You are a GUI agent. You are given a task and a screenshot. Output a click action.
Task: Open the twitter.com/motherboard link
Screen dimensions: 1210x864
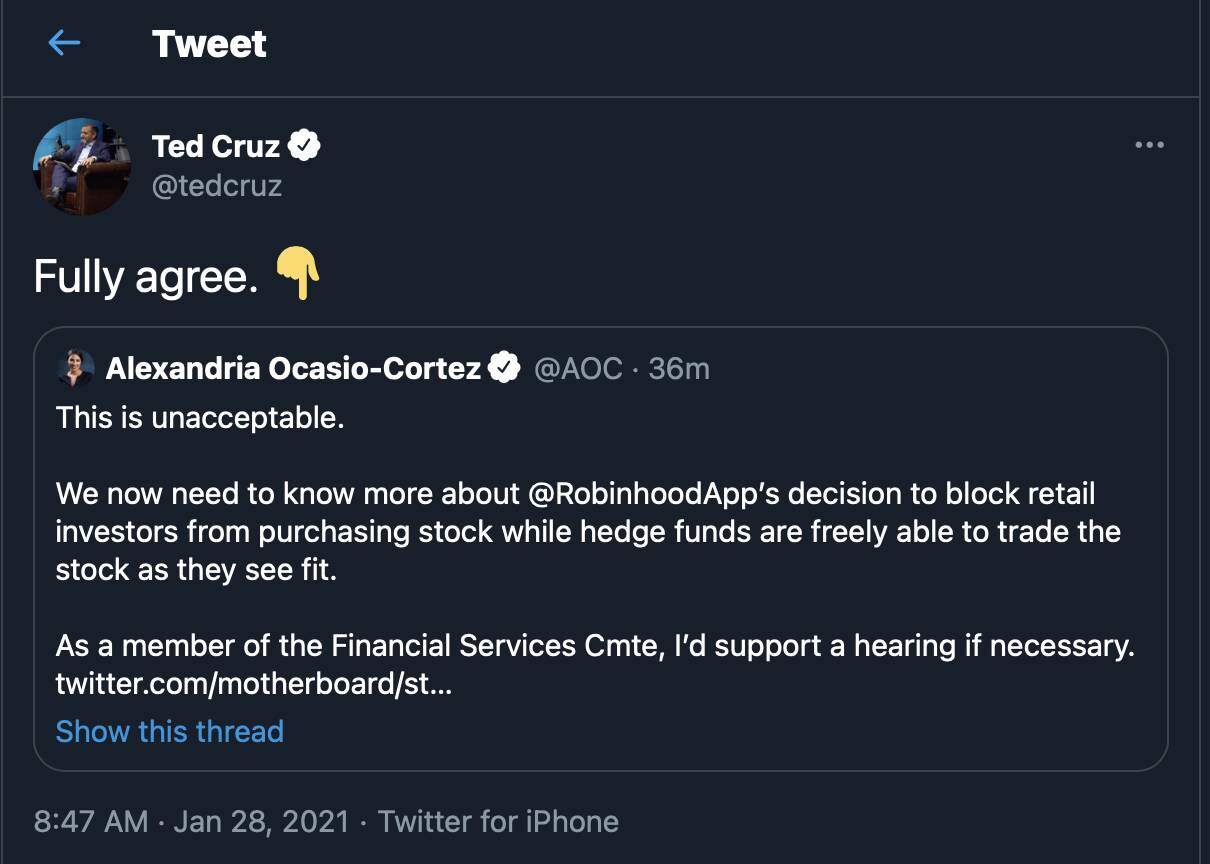click(x=254, y=685)
